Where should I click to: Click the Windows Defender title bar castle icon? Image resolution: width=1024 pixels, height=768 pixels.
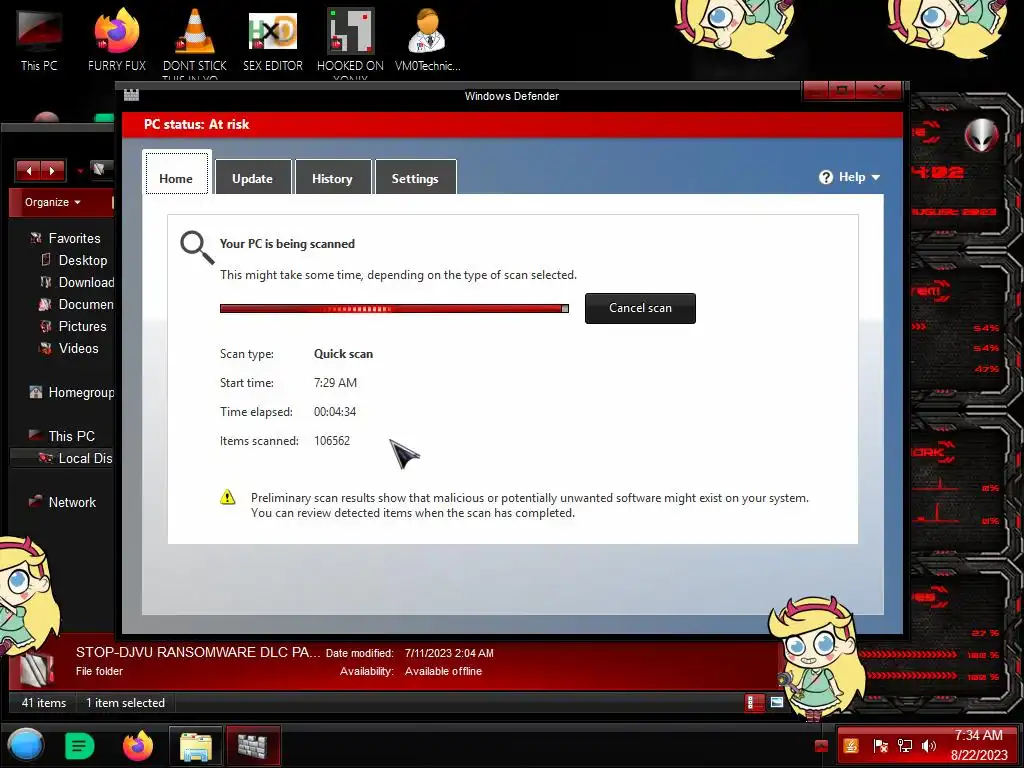pos(131,95)
